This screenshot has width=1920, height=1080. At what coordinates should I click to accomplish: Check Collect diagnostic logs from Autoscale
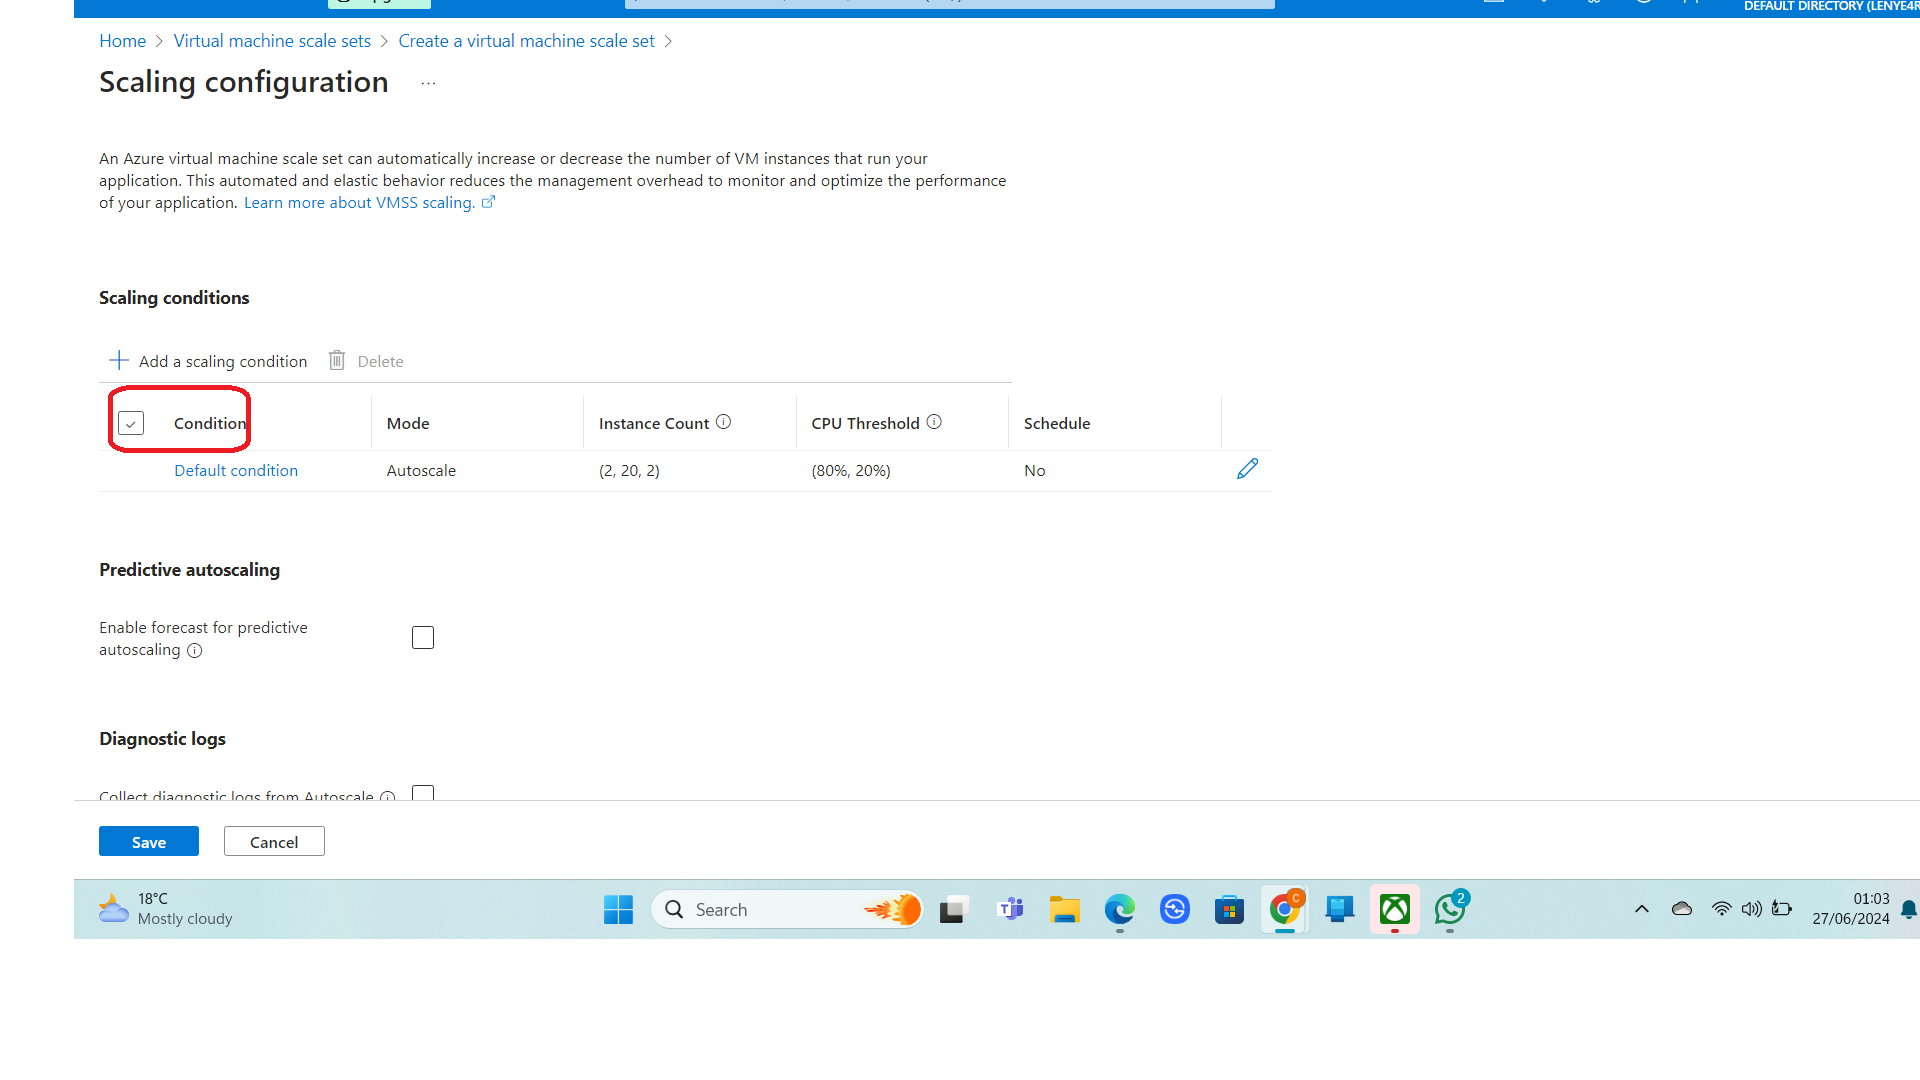(423, 793)
